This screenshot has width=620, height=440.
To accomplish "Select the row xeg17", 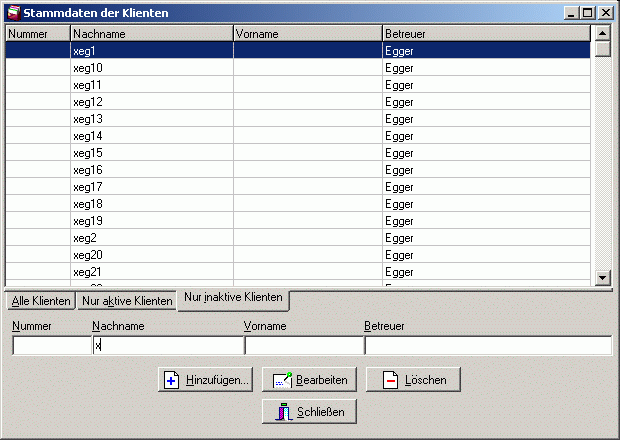I will pyautogui.click(x=298, y=187).
